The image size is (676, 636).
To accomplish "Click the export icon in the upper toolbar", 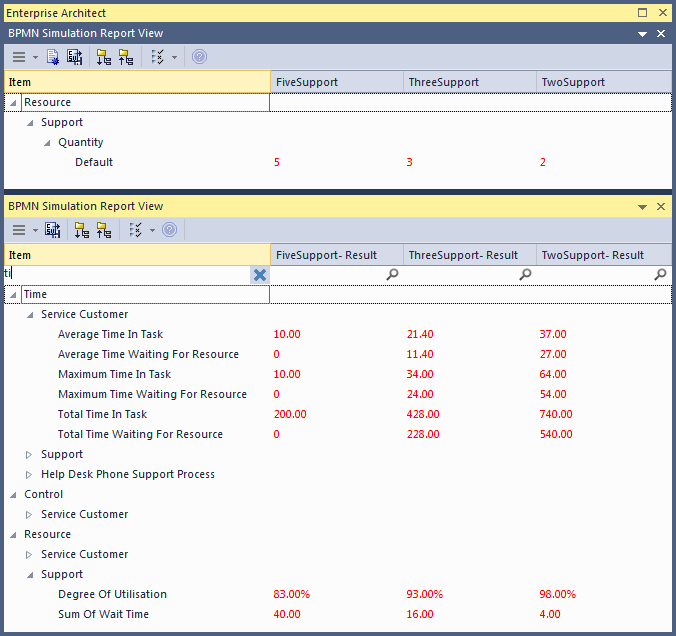I will click(x=74, y=57).
